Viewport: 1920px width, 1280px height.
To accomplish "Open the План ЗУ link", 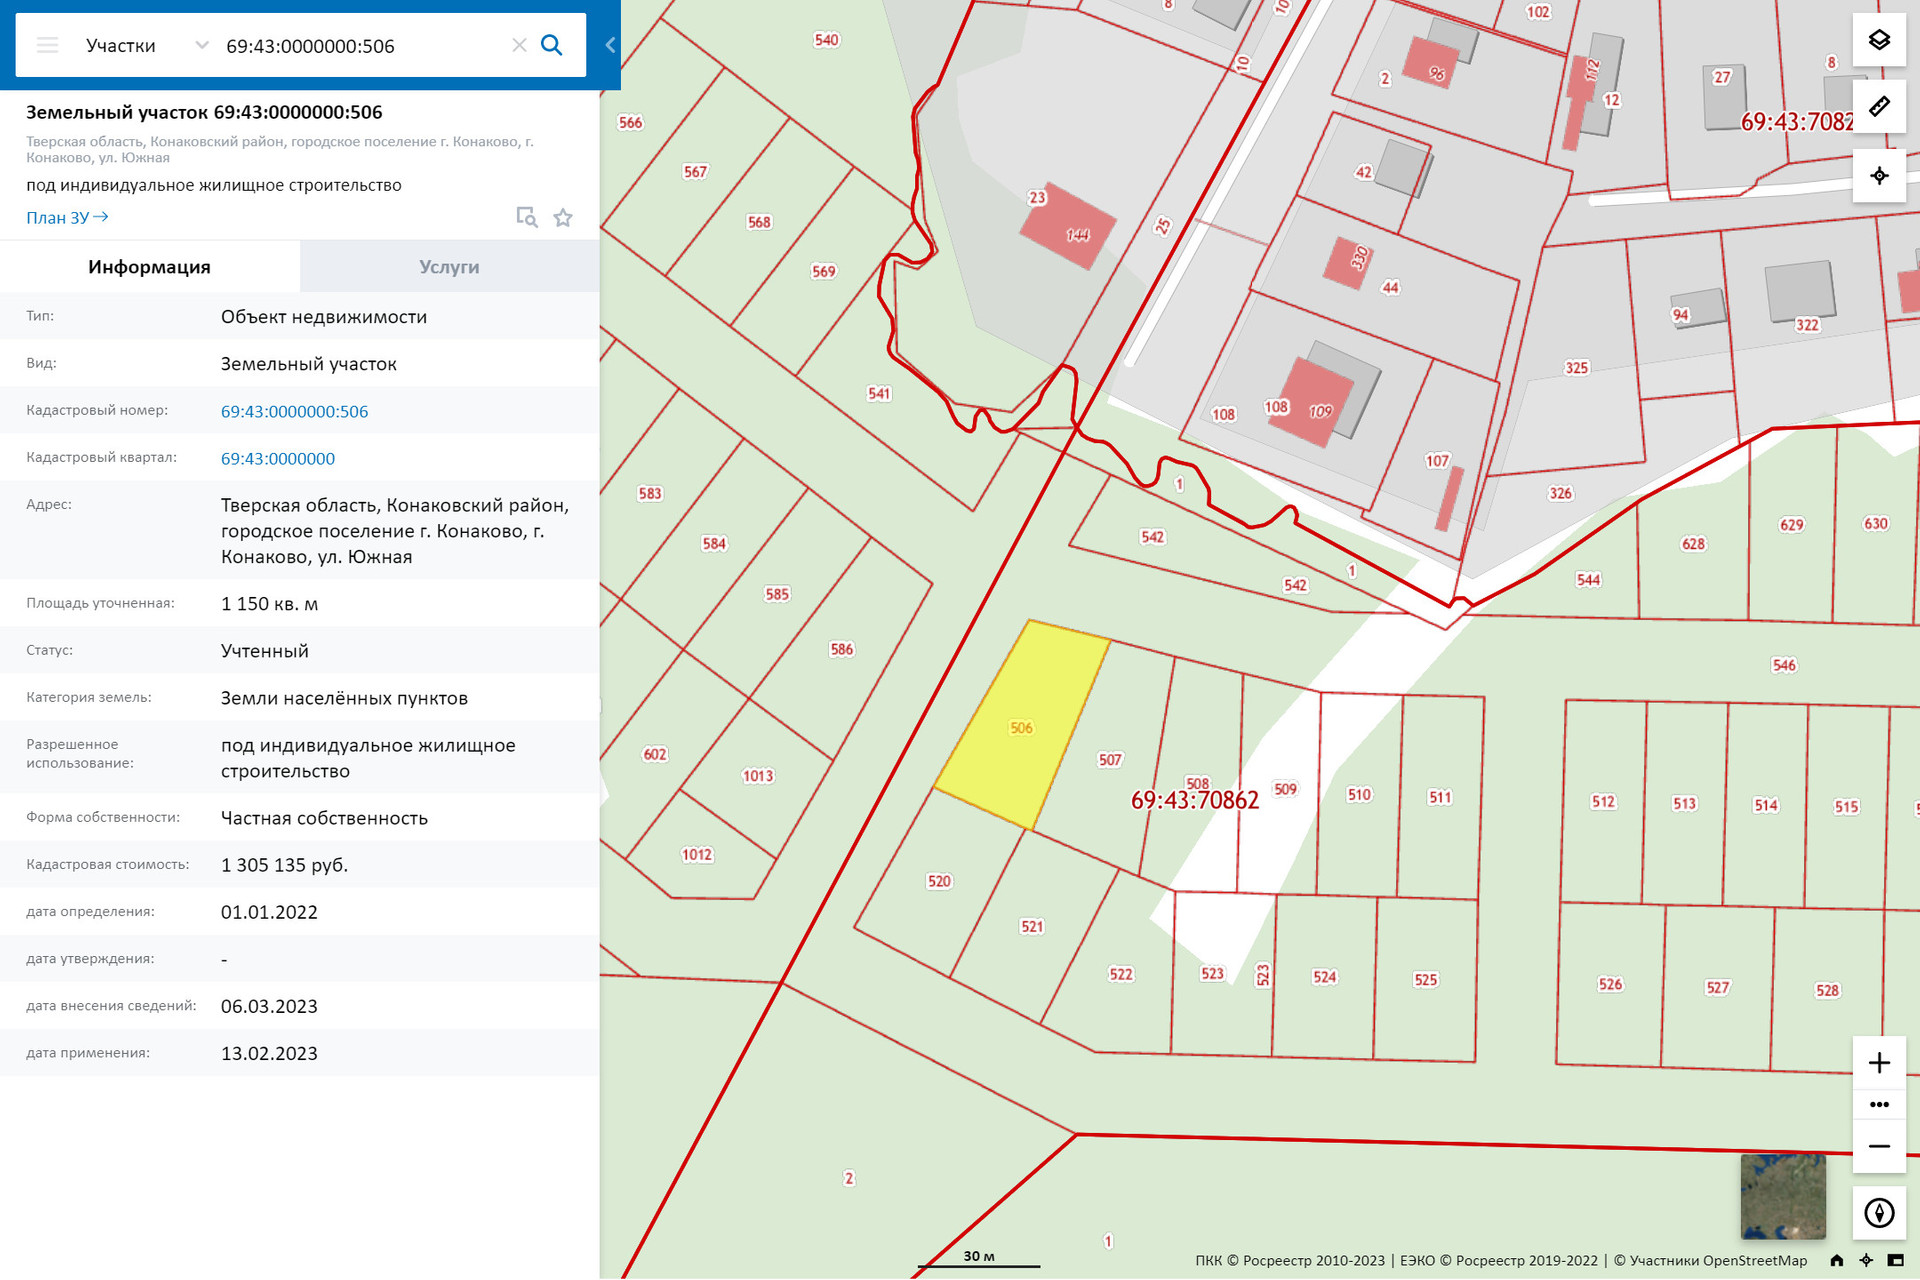I will (67, 218).
